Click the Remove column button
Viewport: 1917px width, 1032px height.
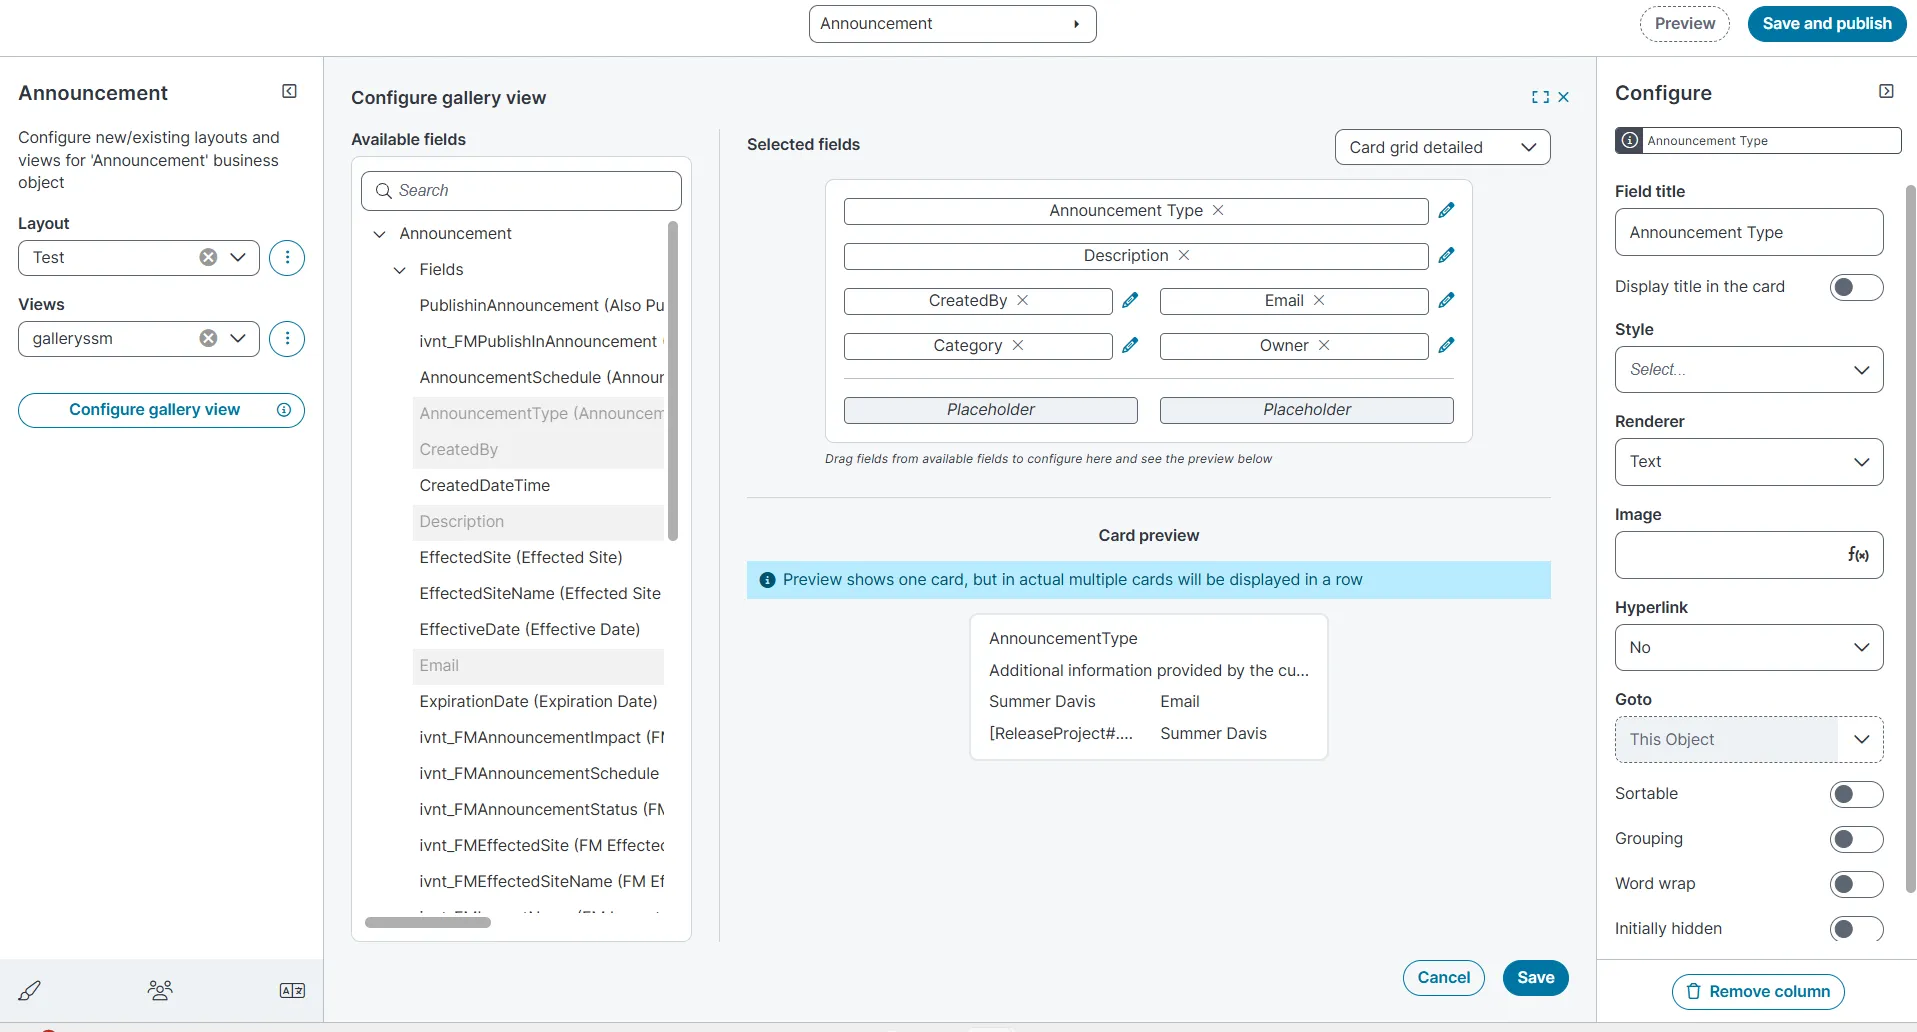click(x=1758, y=992)
